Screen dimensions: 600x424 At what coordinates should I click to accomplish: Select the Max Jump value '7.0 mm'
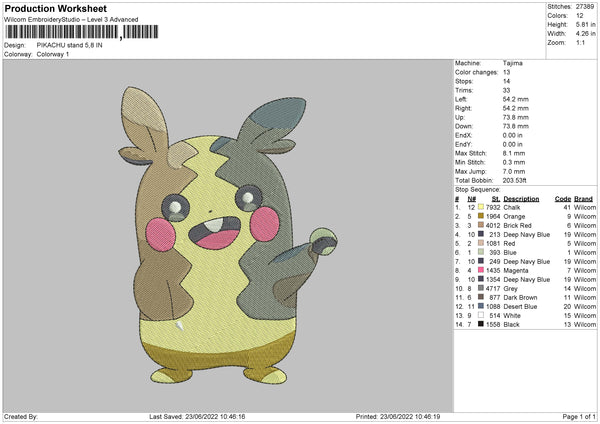[x=514, y=171]
